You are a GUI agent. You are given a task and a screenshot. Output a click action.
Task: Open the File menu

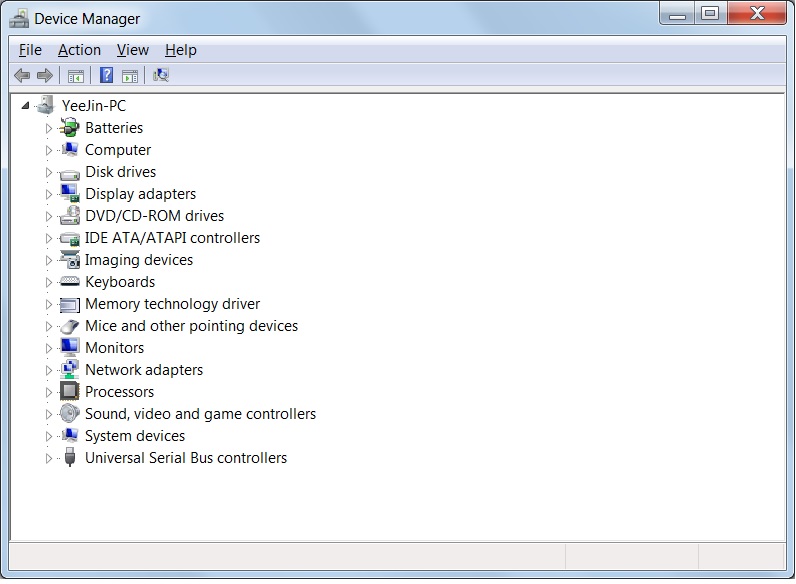[30, 50]
